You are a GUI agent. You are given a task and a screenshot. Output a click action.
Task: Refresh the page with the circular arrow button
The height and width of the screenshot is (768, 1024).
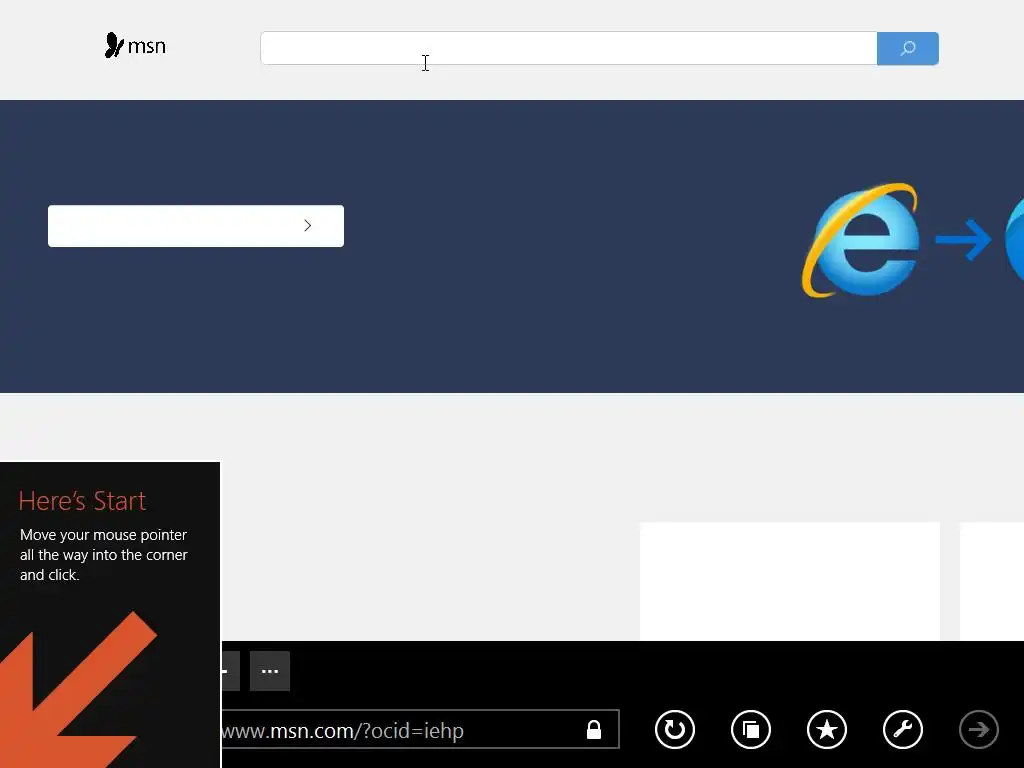point(675,729)
